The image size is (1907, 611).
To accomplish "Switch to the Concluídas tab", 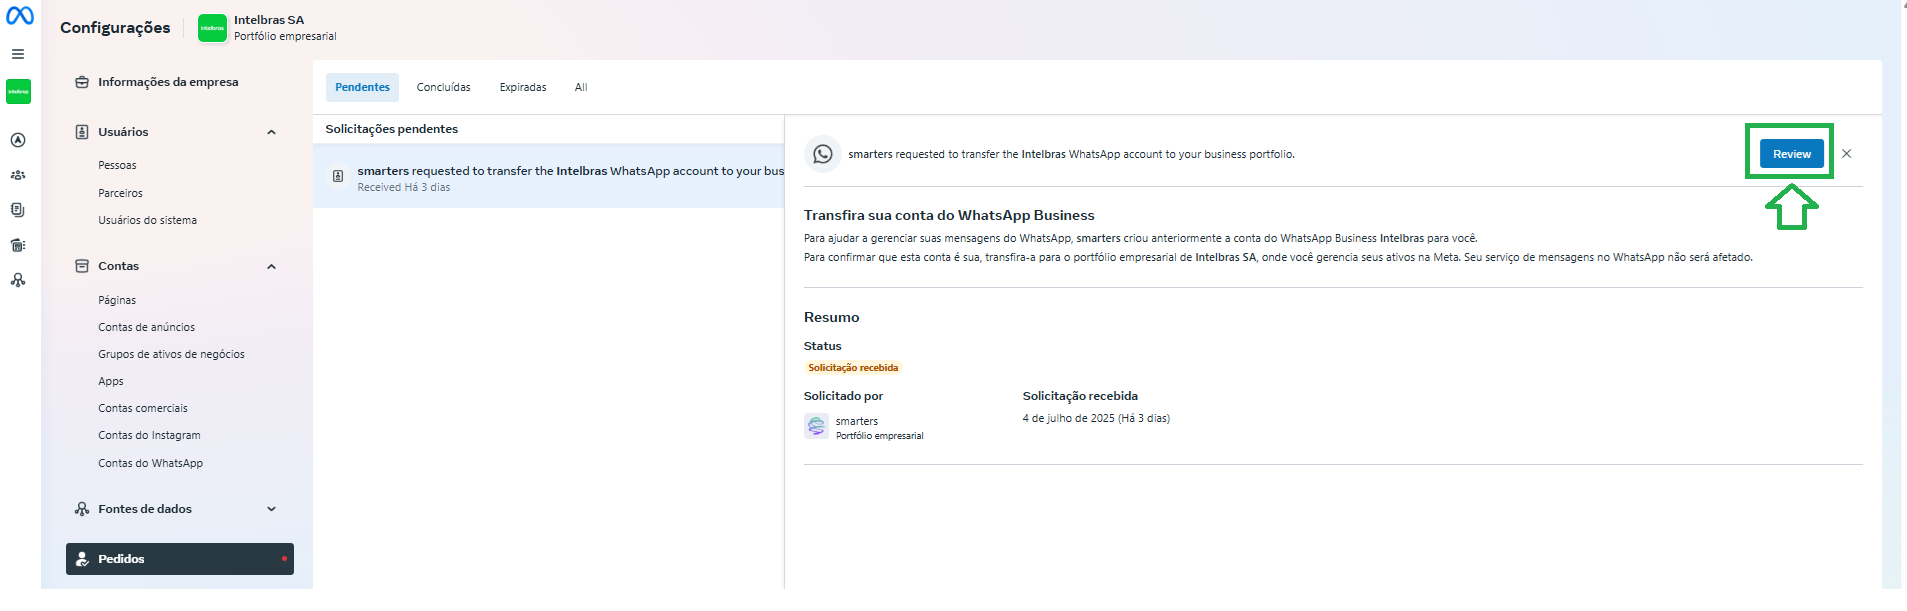I will [x=443, y=88].
